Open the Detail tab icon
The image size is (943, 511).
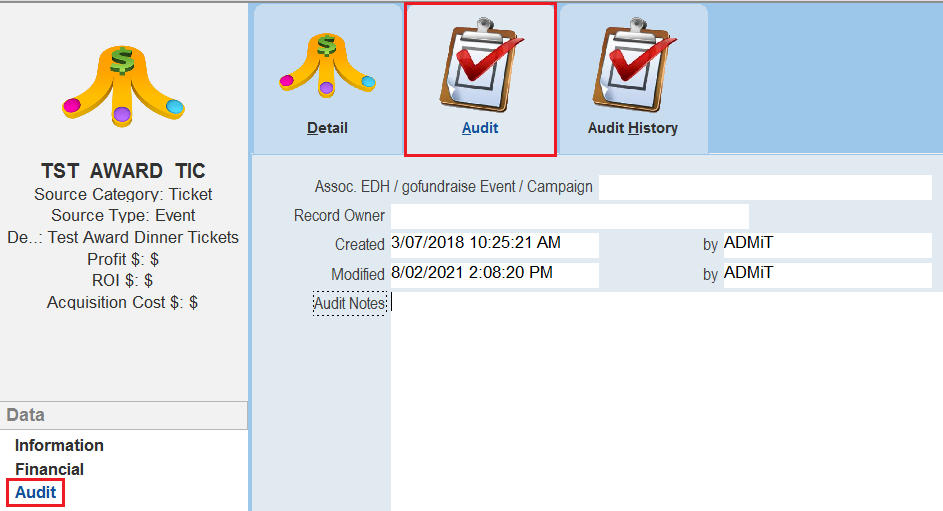click(327, 65)
